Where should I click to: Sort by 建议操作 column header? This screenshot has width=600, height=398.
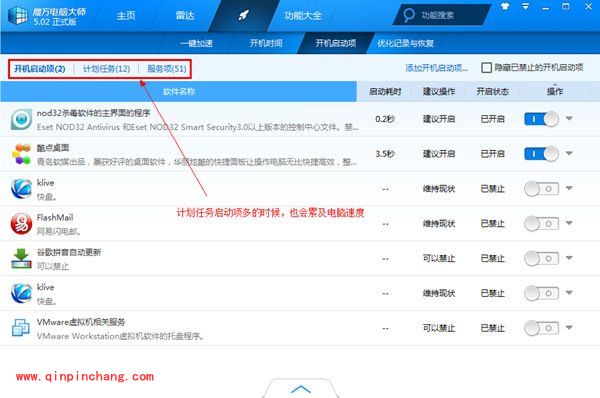click(439, 91)
